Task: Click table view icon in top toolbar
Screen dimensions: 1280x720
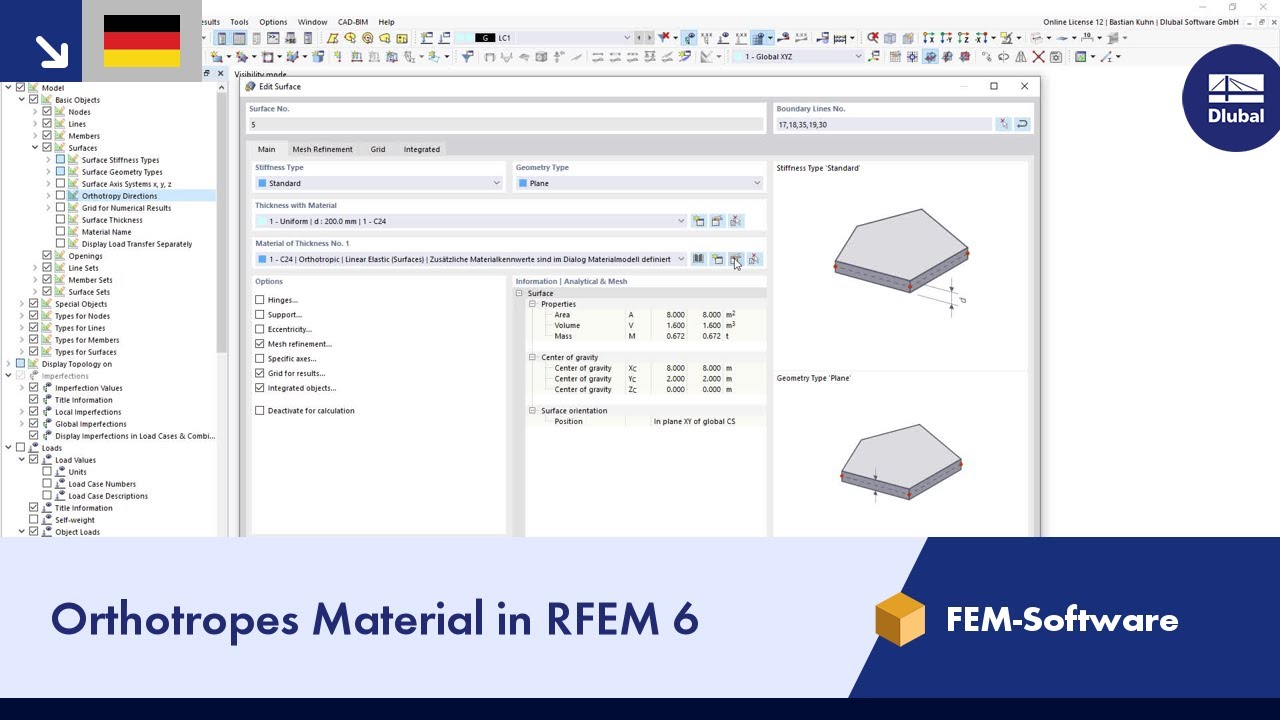Action: coord(239,38)
